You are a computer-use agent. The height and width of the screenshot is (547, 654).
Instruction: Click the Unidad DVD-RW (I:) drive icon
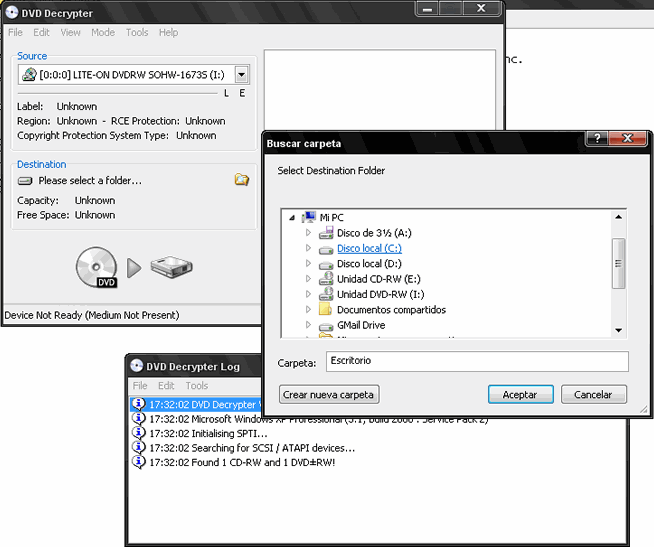pos(325,295)
